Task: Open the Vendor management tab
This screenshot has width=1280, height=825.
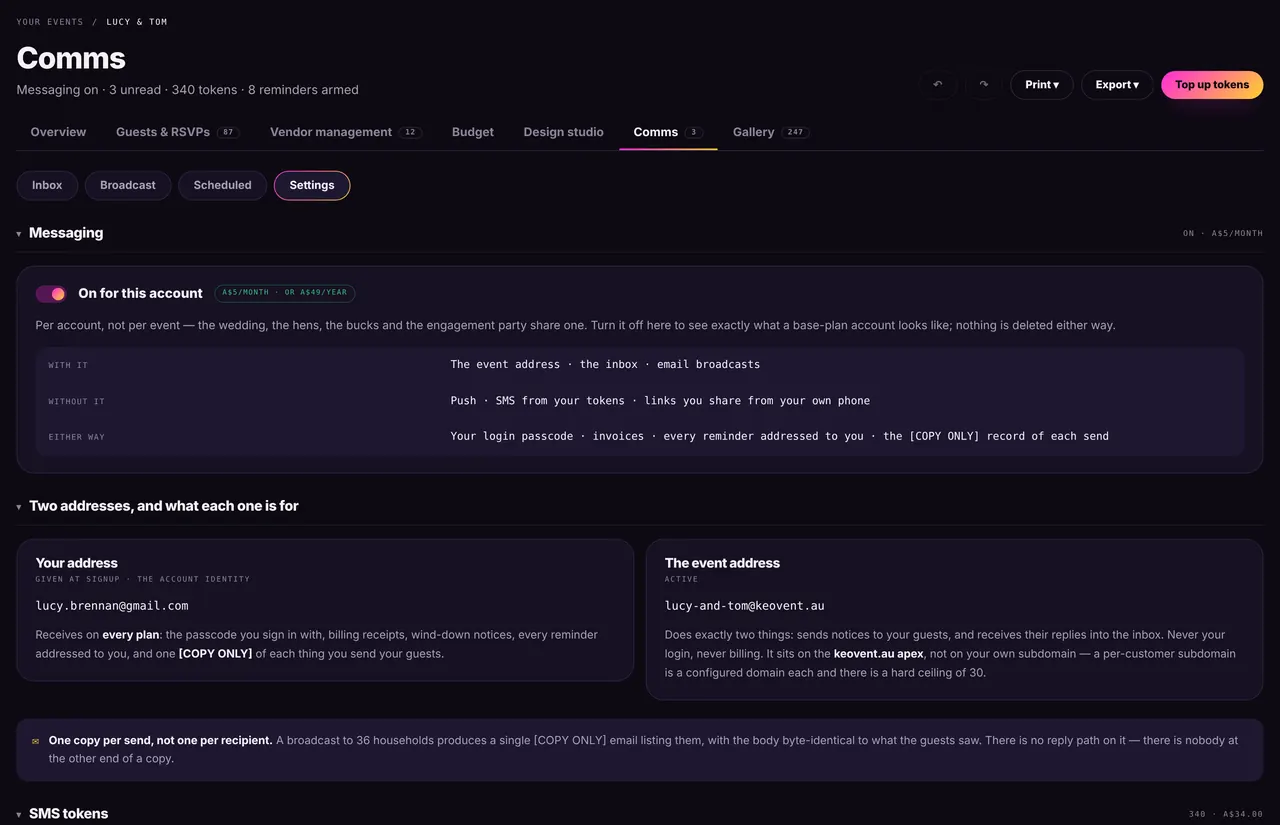Action: (345, 132)
